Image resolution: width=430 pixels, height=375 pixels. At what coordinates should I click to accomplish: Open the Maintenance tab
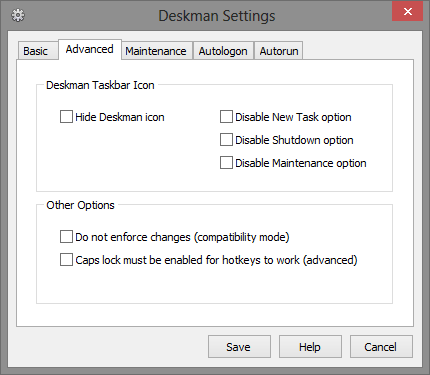pos(156,51)
